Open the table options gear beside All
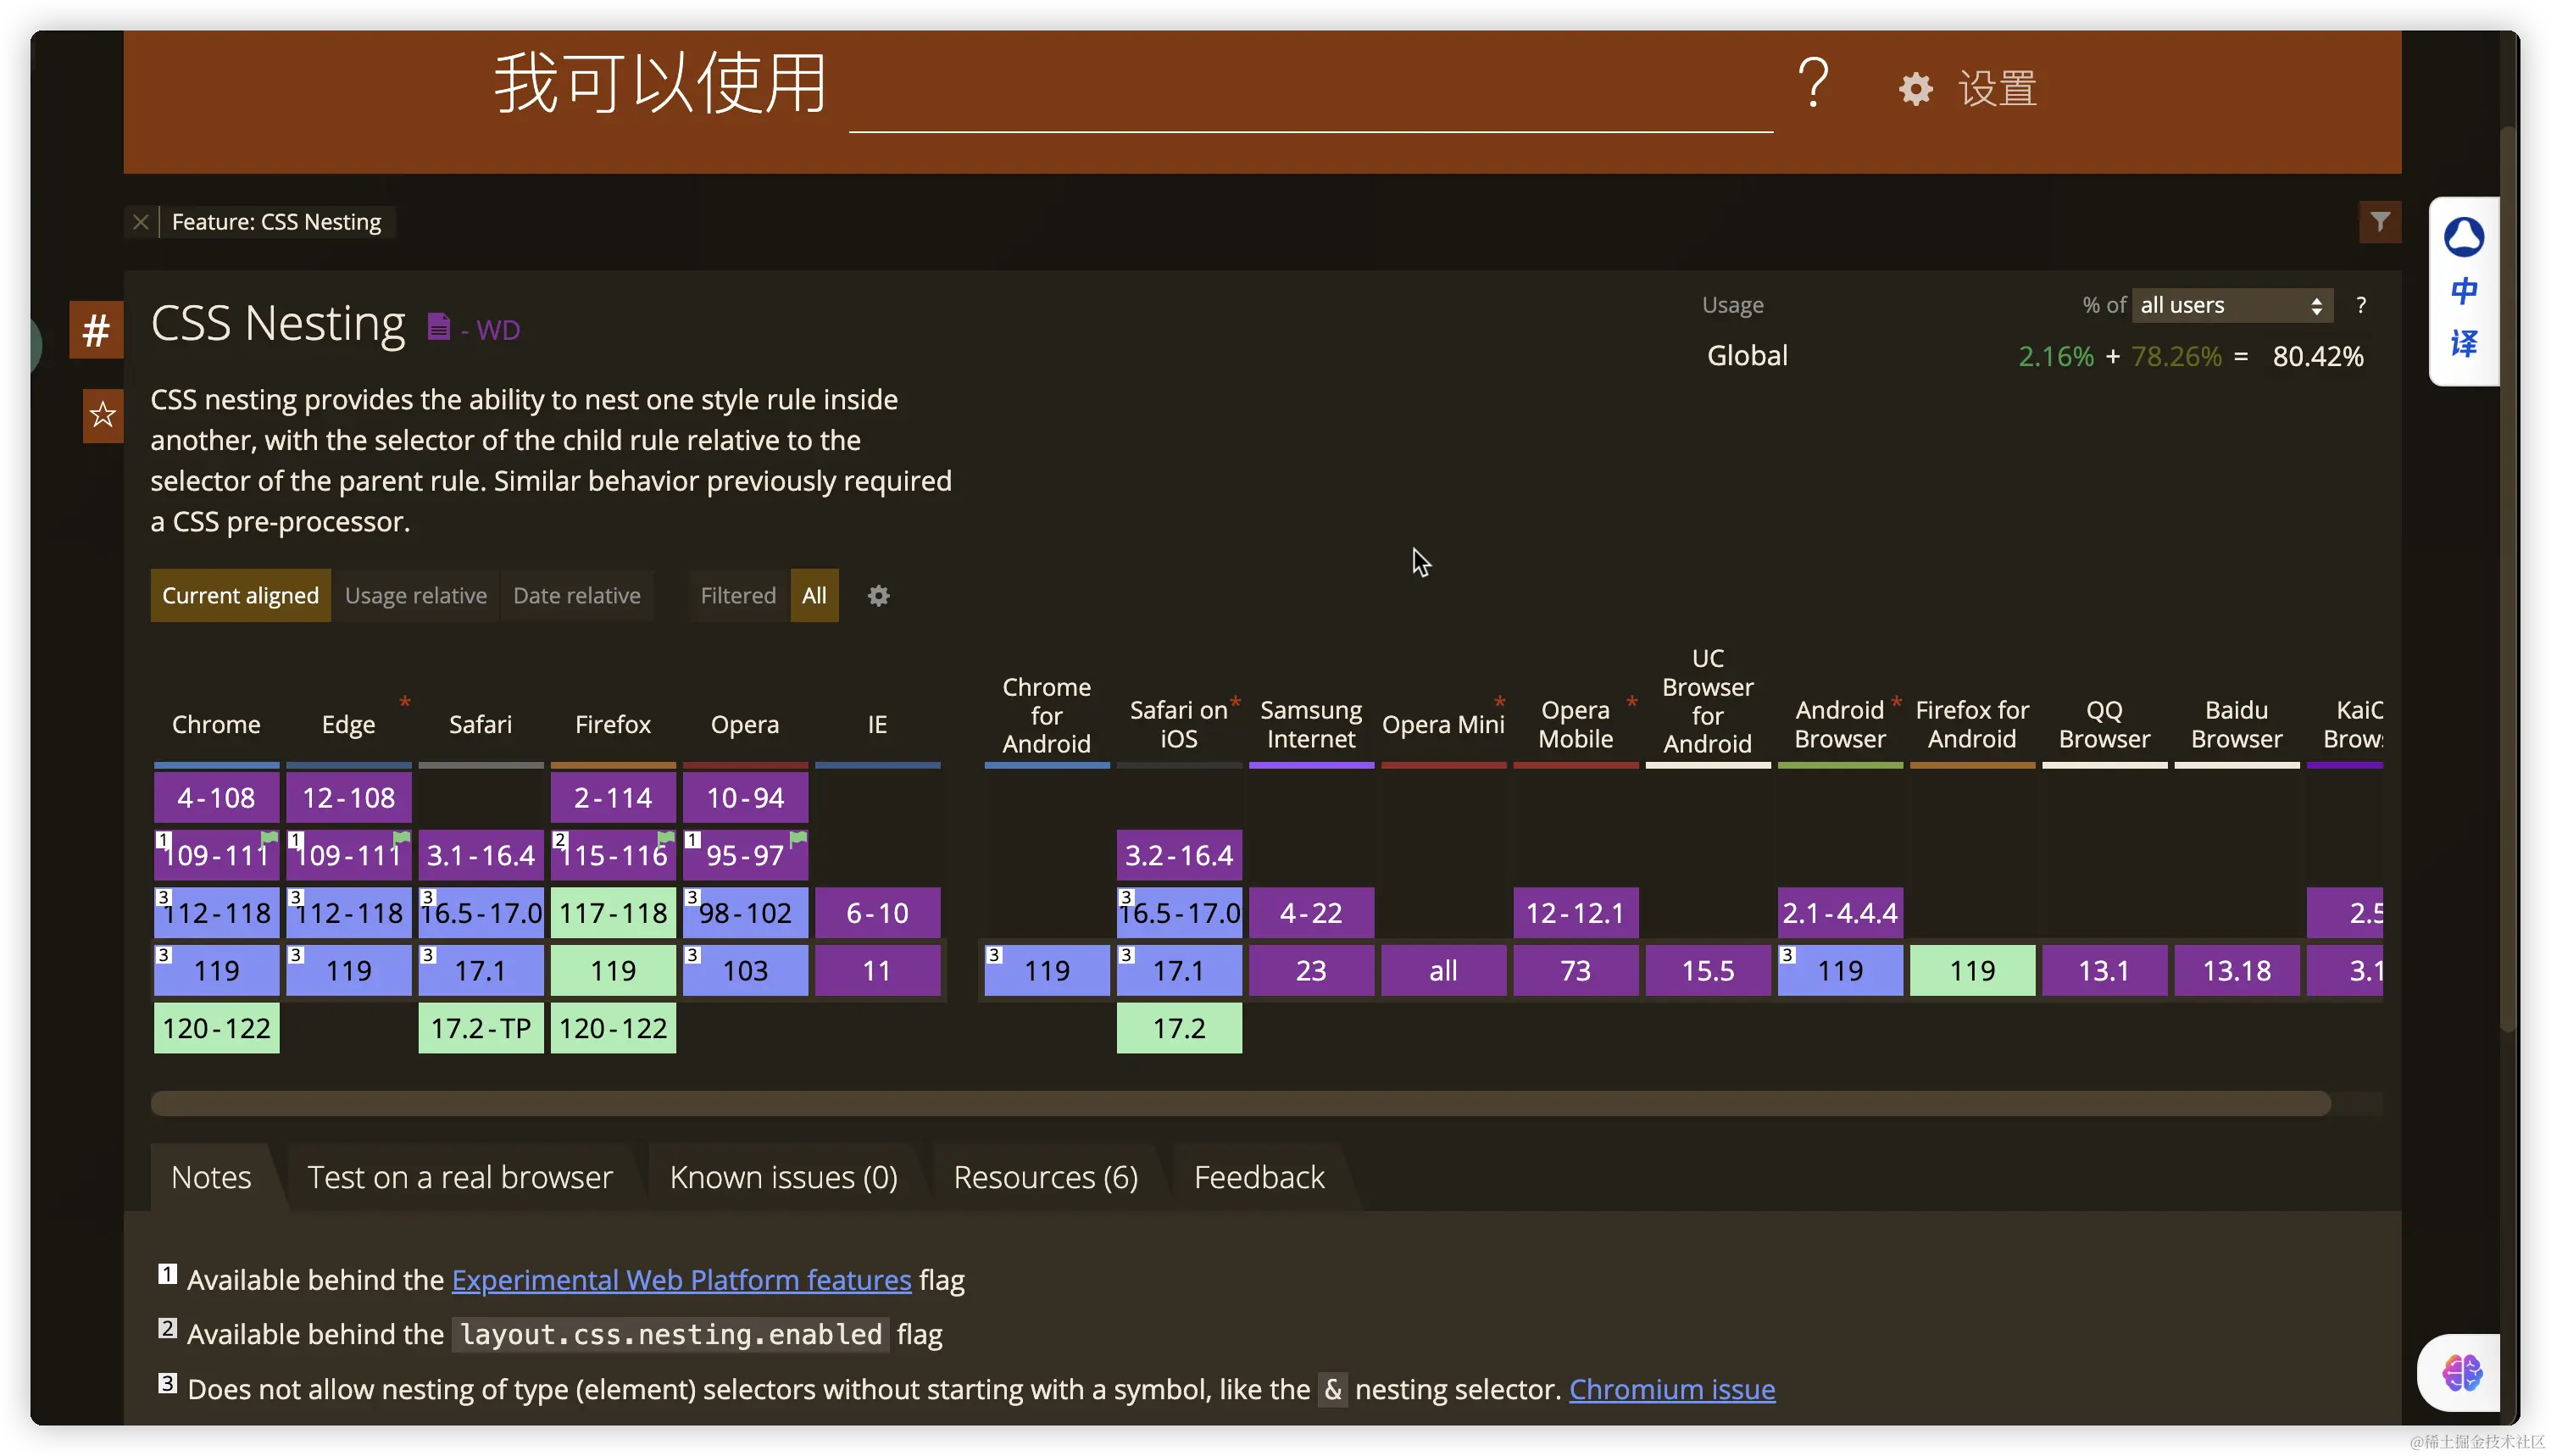This screenshot has width=2551, height=1456. (x=878, y=596)
